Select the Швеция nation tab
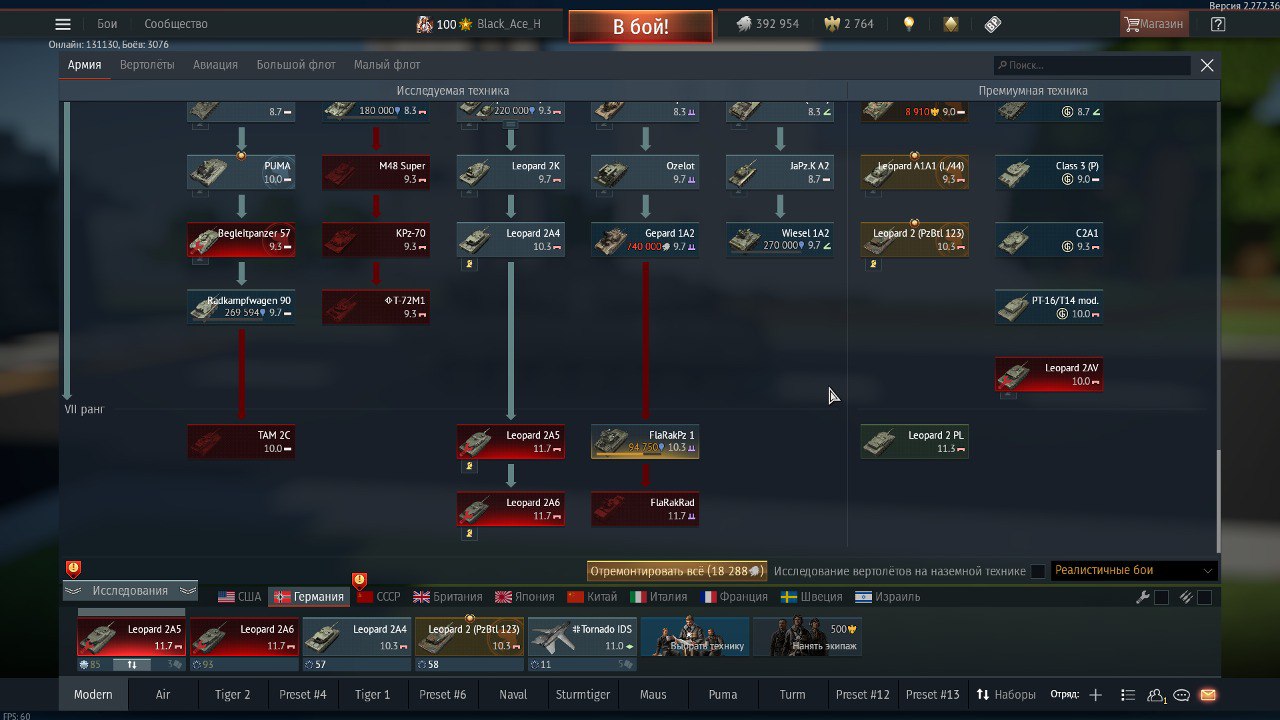Image resolution: width=1280 pixels, height=720 pixels. click(x=811, y=597)
